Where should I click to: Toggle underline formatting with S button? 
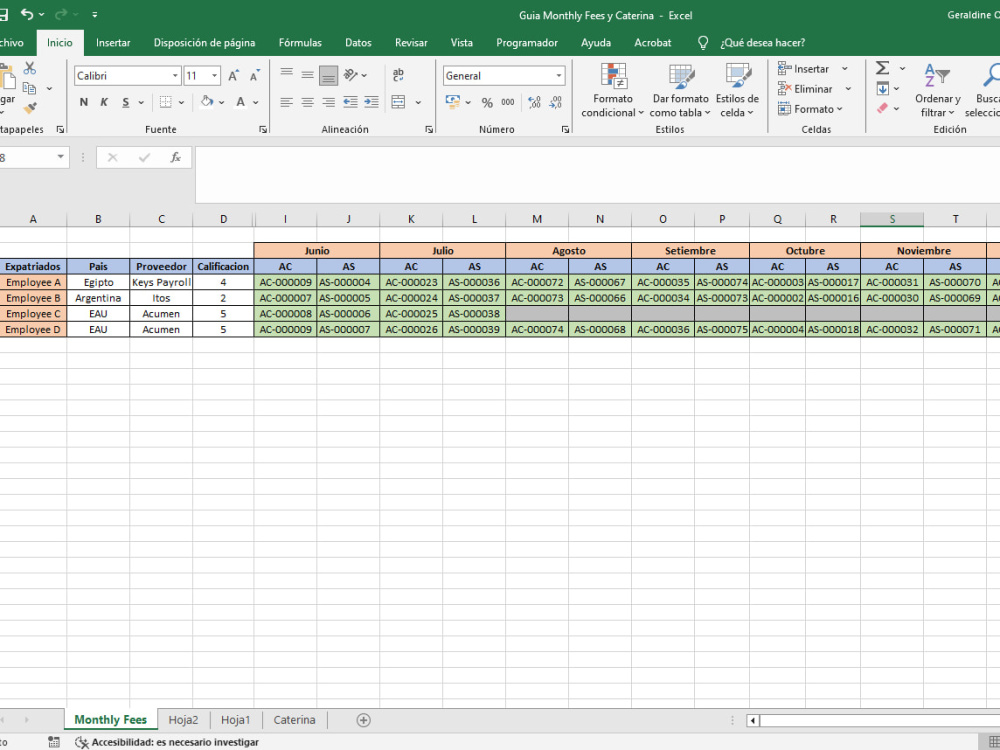126,102
